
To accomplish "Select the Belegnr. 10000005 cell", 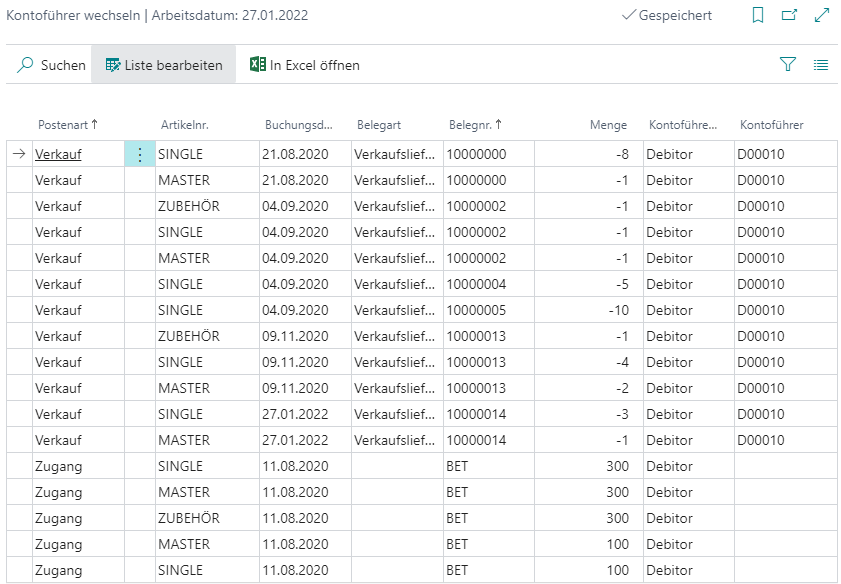I will click(477, 311).
